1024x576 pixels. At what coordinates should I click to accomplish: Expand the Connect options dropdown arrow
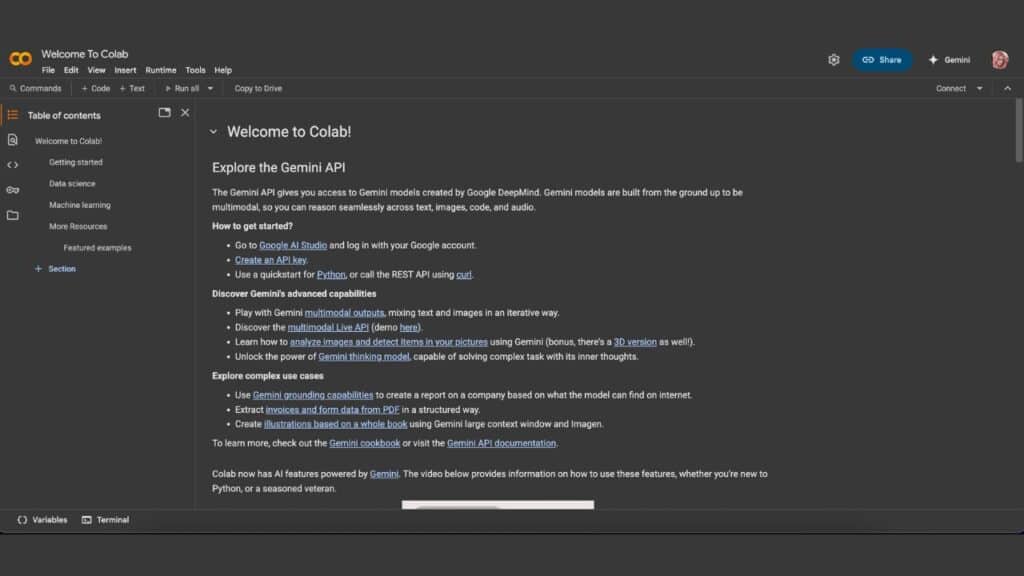[x=979, y=88]
